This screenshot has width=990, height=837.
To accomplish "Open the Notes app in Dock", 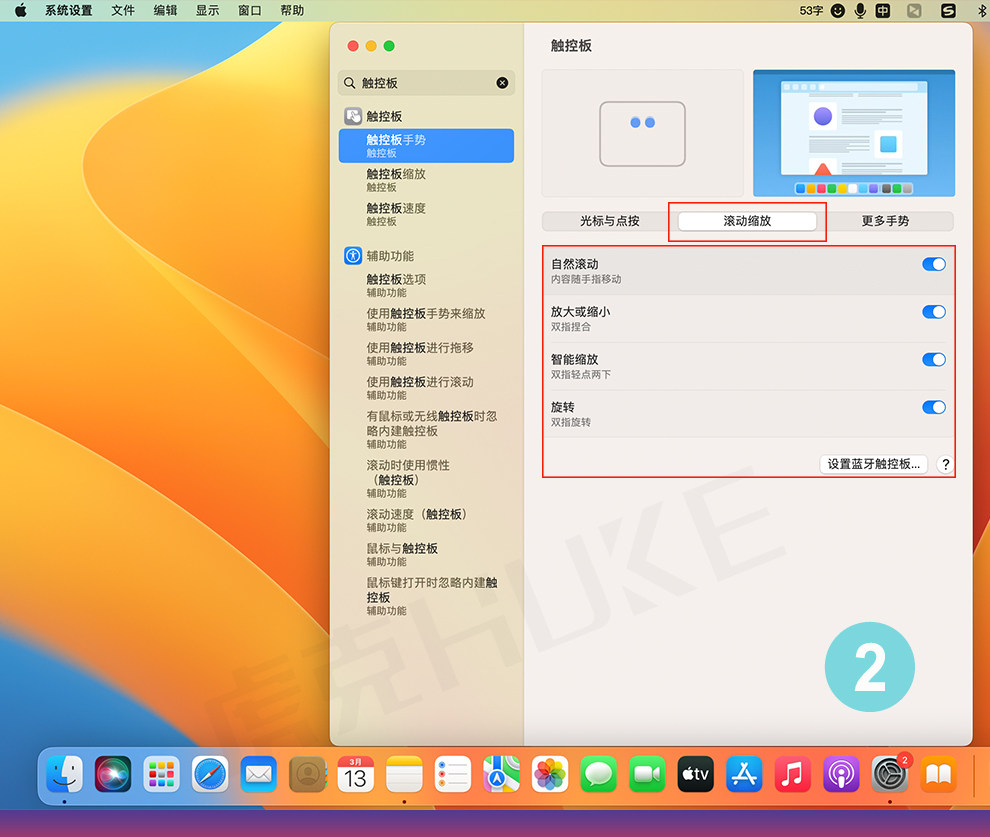I will pyautogui.click(x=404, y=774).
